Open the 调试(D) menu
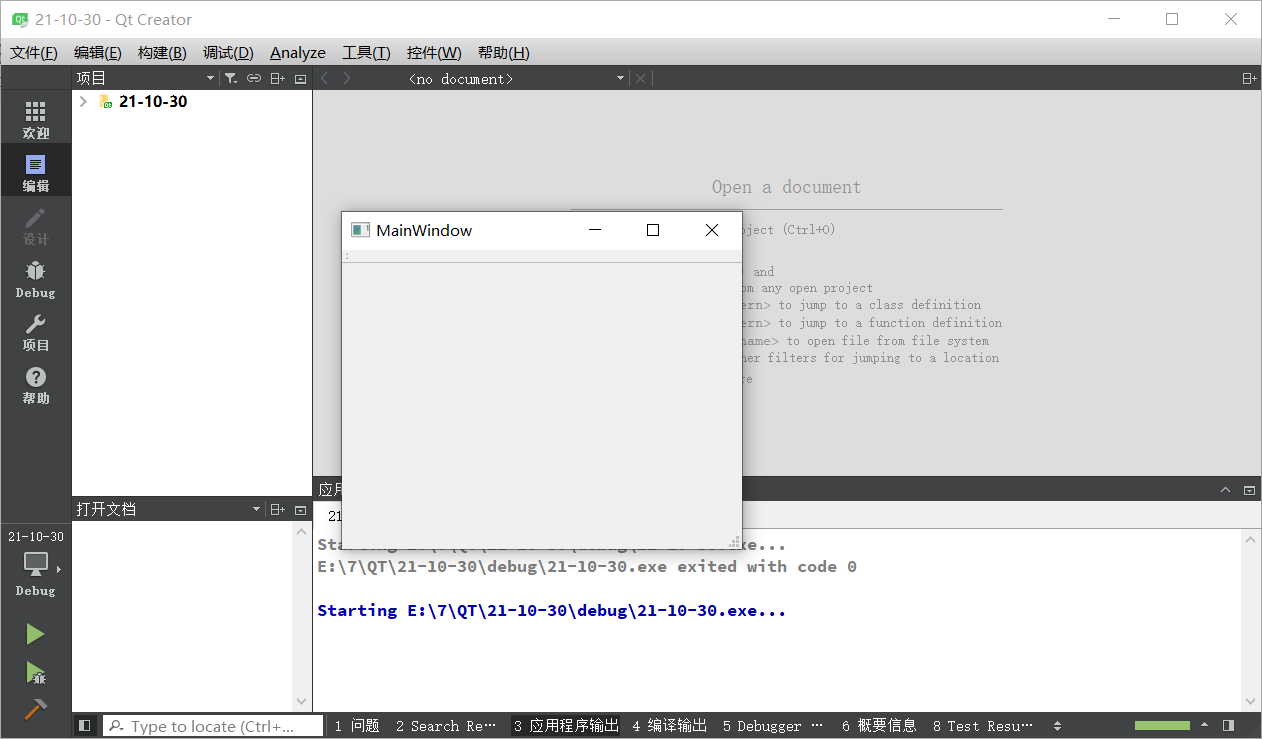This screenshot has width=1262, height=739. pyautogui.click(x=228, y=53)
